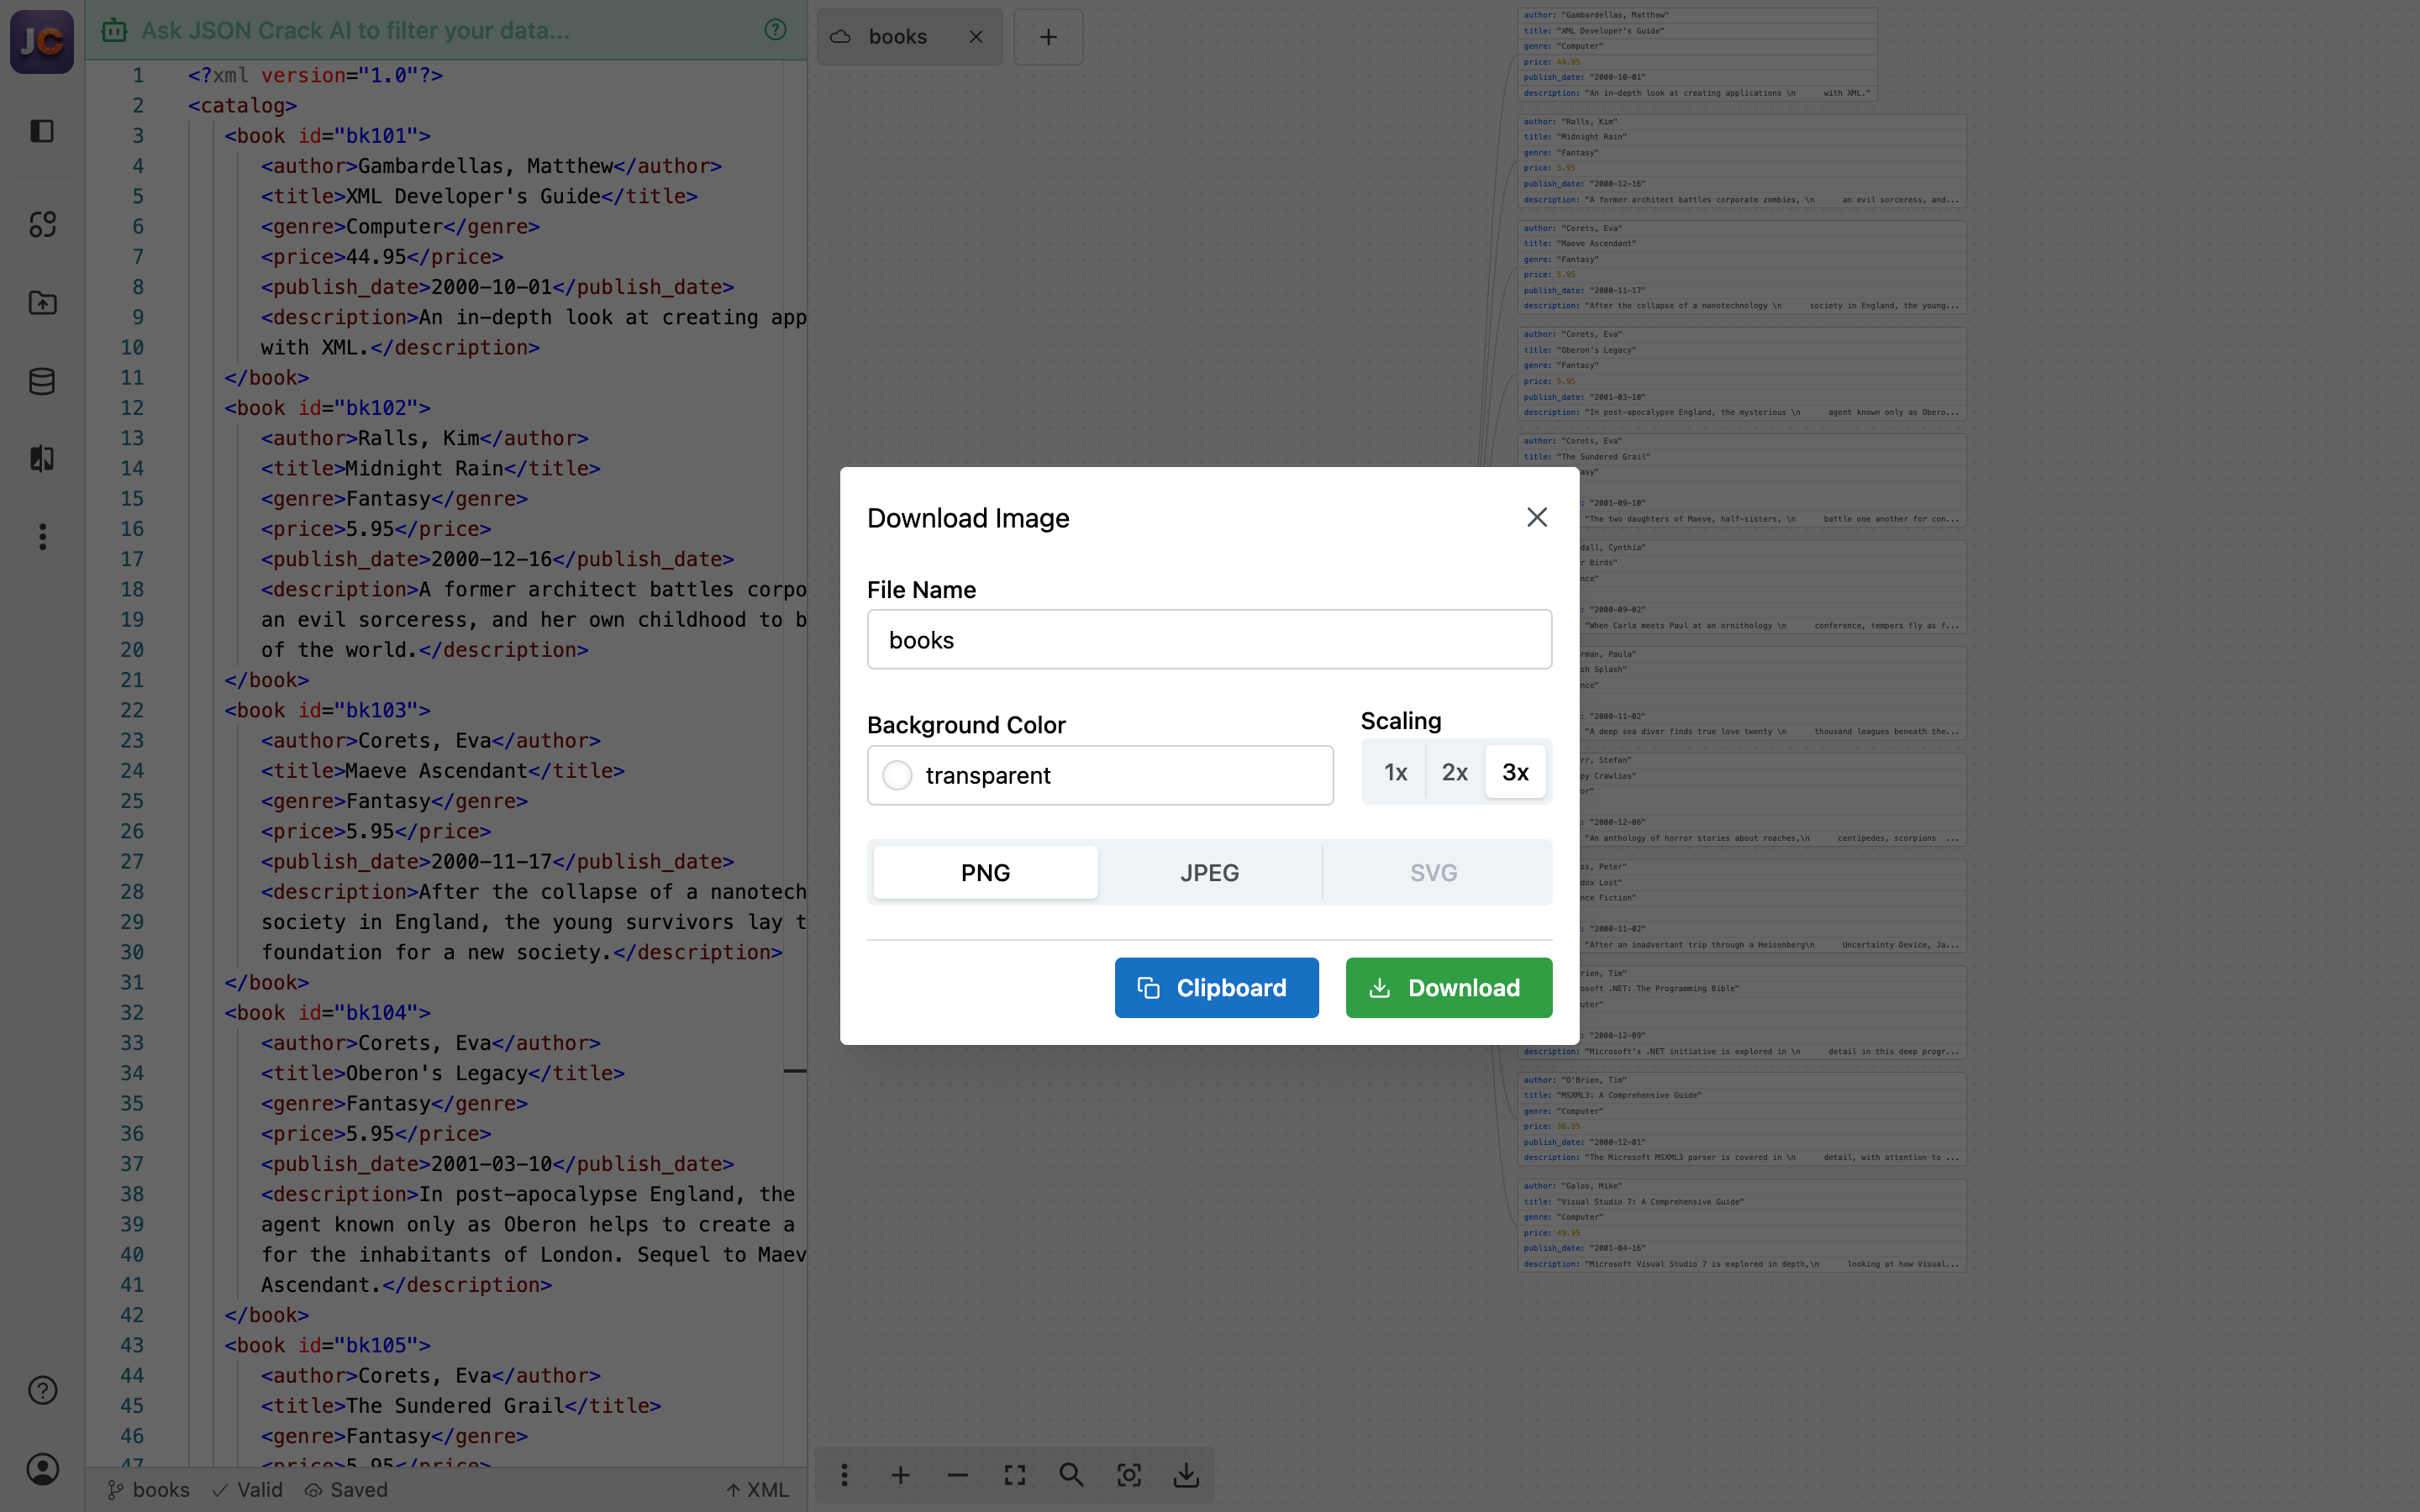Fit the graph to the screen
This screenshot has height=1512, width=2420.
click(1014, 1475)
